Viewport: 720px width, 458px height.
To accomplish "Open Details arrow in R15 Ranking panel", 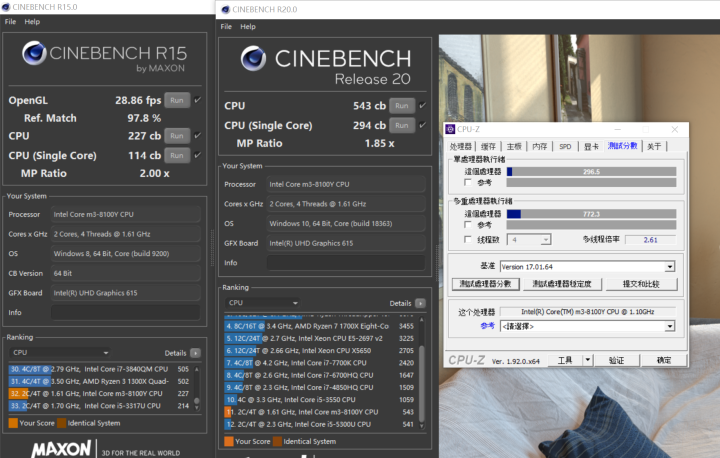I will pyautogui.click(x=195, y=353).
